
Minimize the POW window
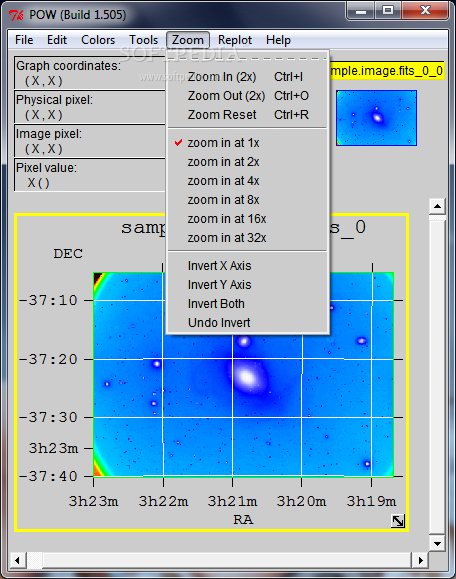361,11
